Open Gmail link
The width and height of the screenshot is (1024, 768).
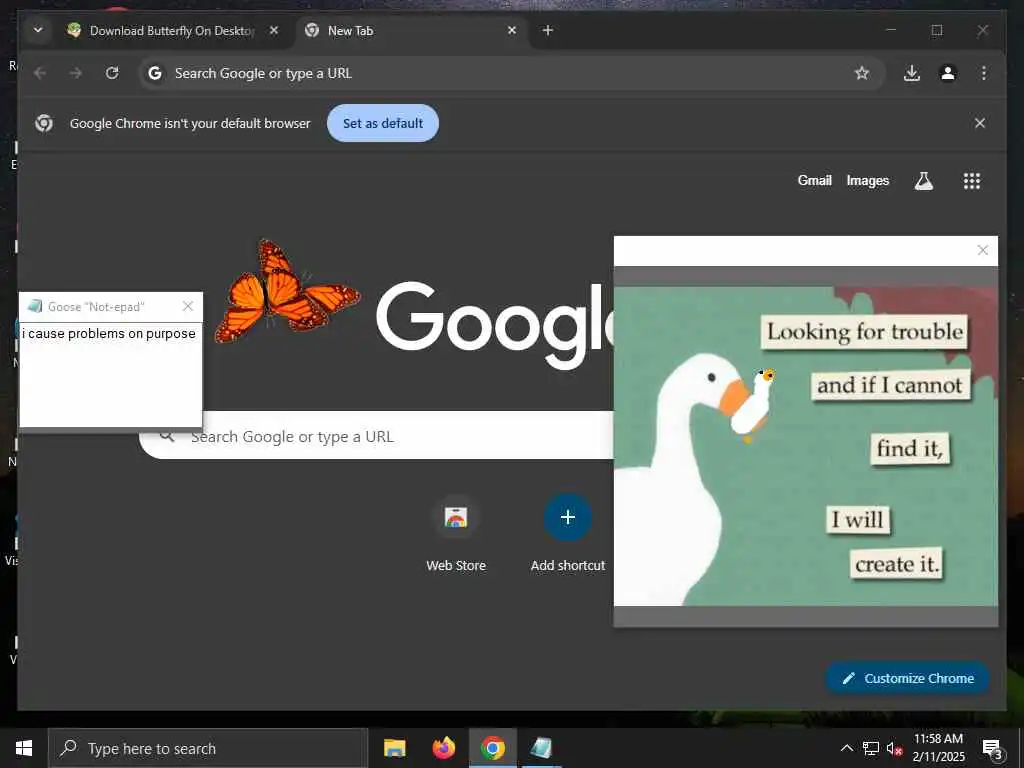coord(814,180)
